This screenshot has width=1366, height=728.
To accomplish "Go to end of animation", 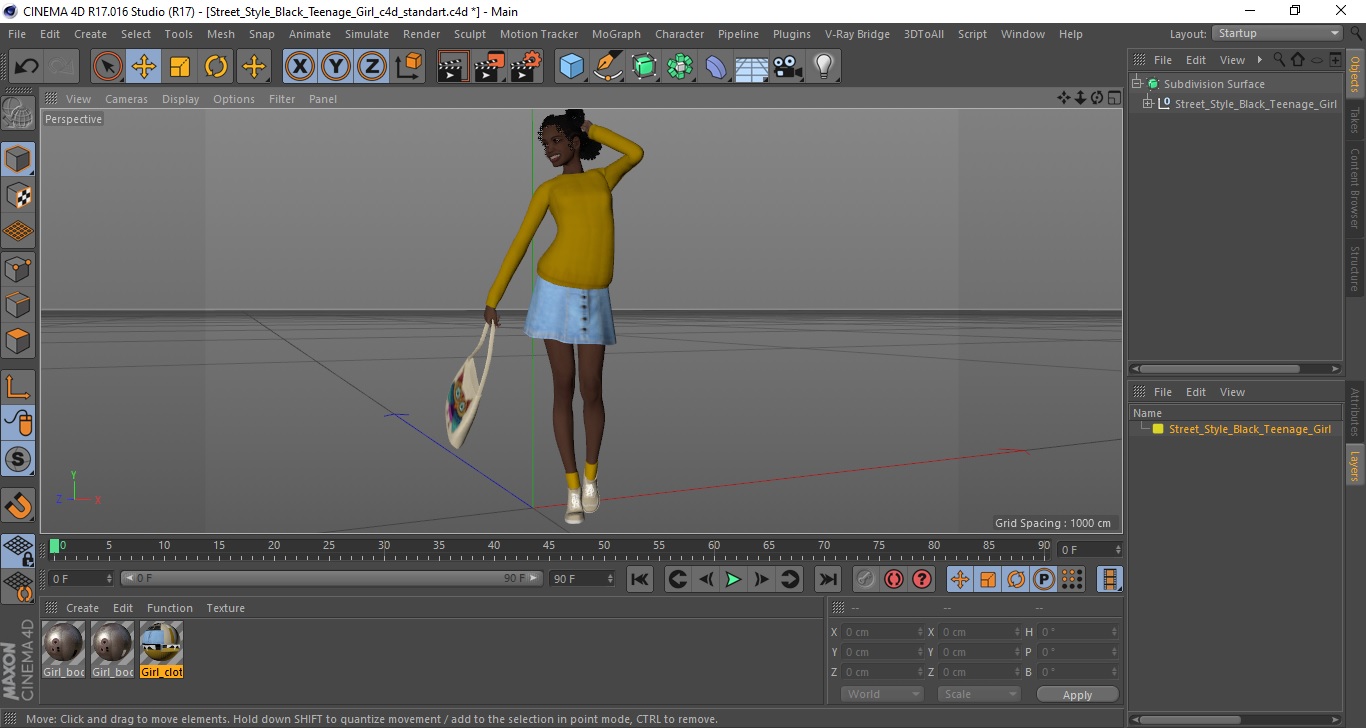I will coord(827,579).
